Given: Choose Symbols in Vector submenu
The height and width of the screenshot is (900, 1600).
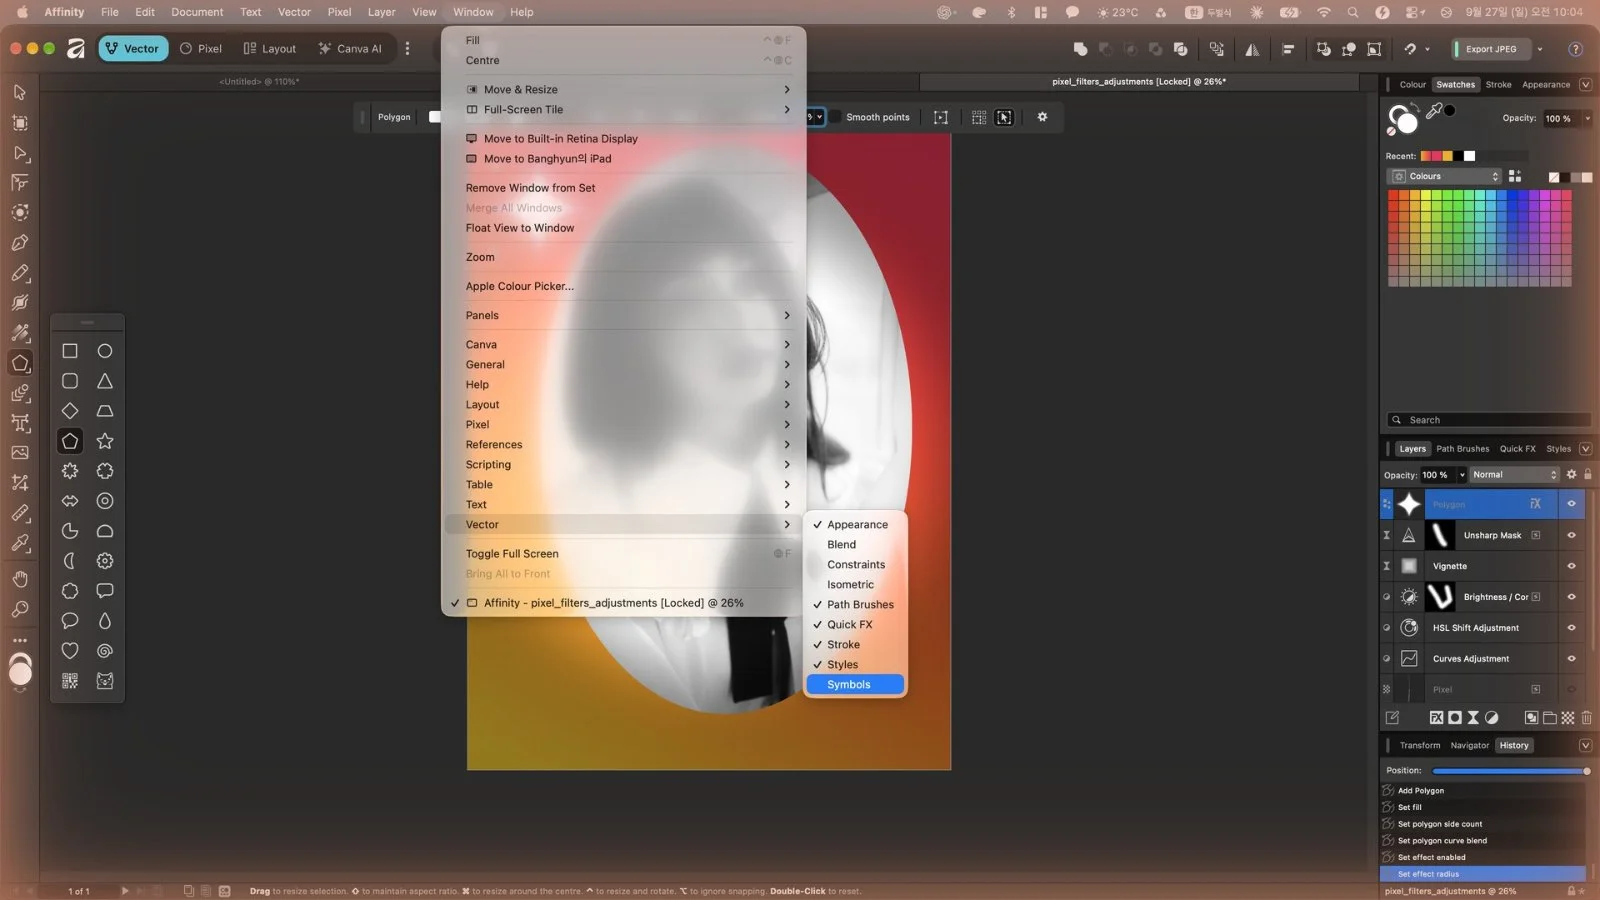Looking at the screenshot, I should pyautogui.click(x=856, y=685).
